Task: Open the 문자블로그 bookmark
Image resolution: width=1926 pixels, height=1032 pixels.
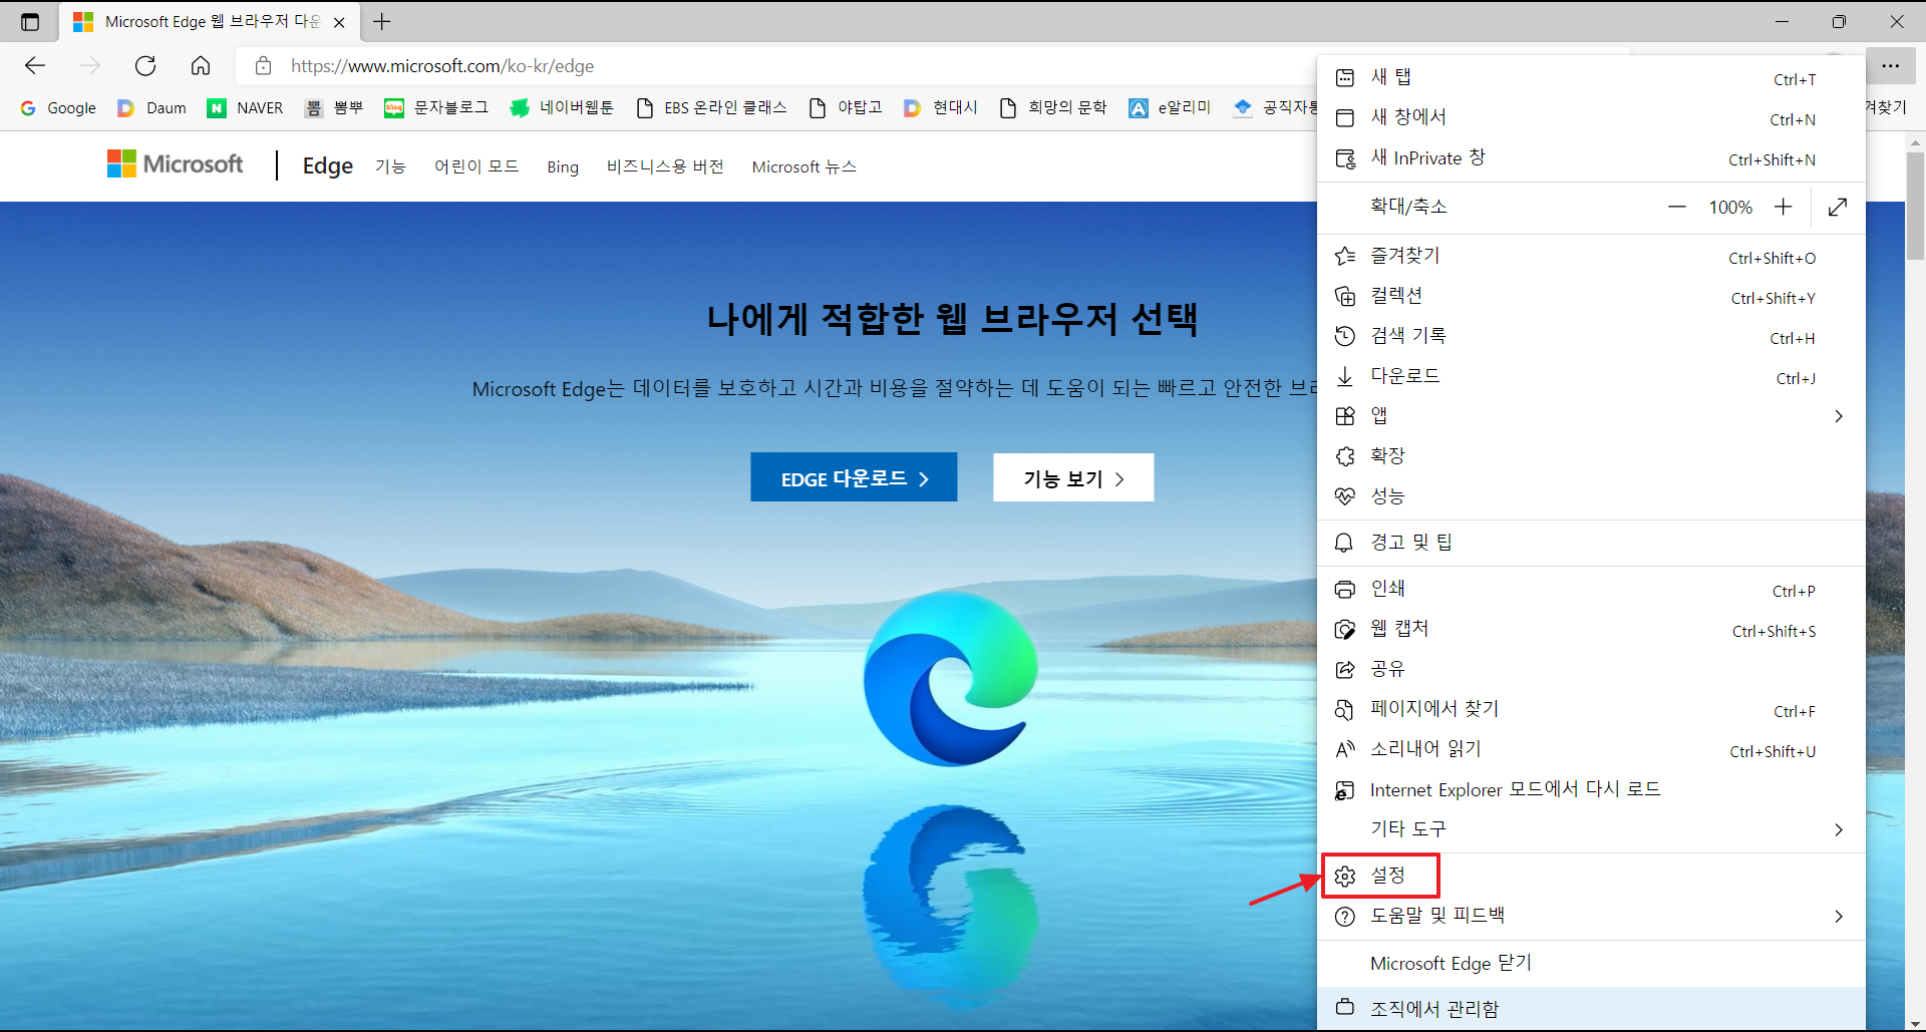Action: [437, 108]
